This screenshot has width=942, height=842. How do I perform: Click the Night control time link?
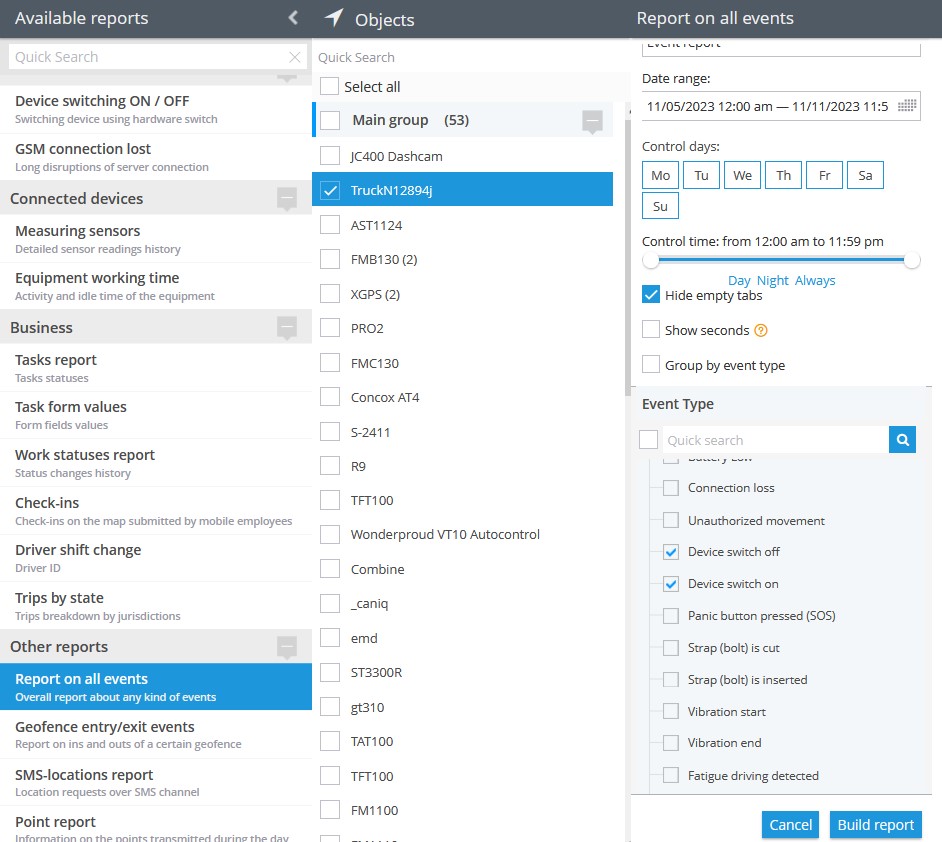click(x=772, y=281)
